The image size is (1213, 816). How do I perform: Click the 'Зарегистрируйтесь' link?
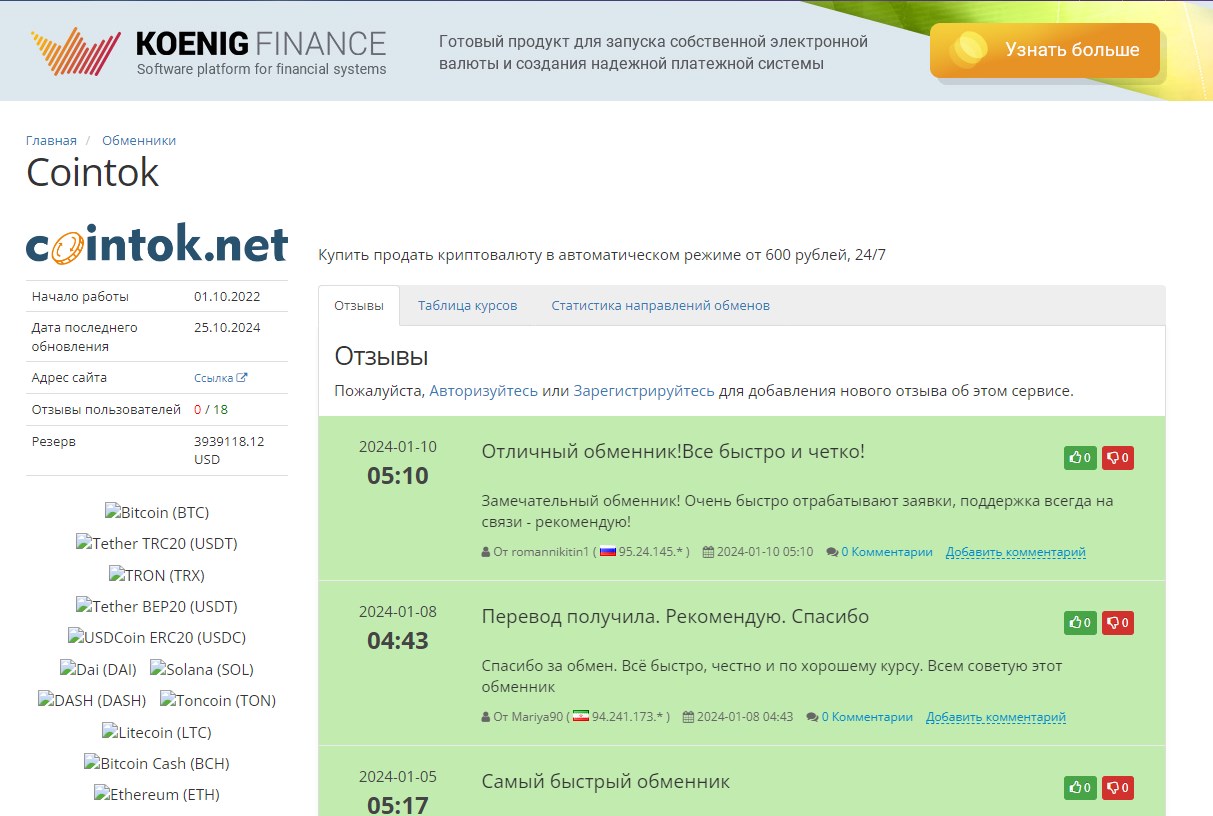point(644,391)
